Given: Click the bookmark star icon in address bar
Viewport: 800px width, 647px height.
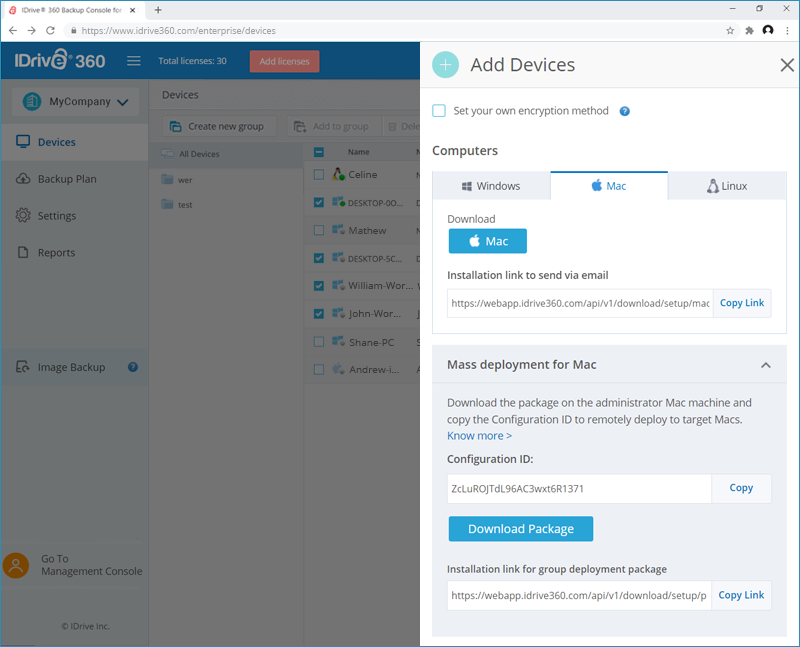Looking at the screenshot, I should click(730, 31).
